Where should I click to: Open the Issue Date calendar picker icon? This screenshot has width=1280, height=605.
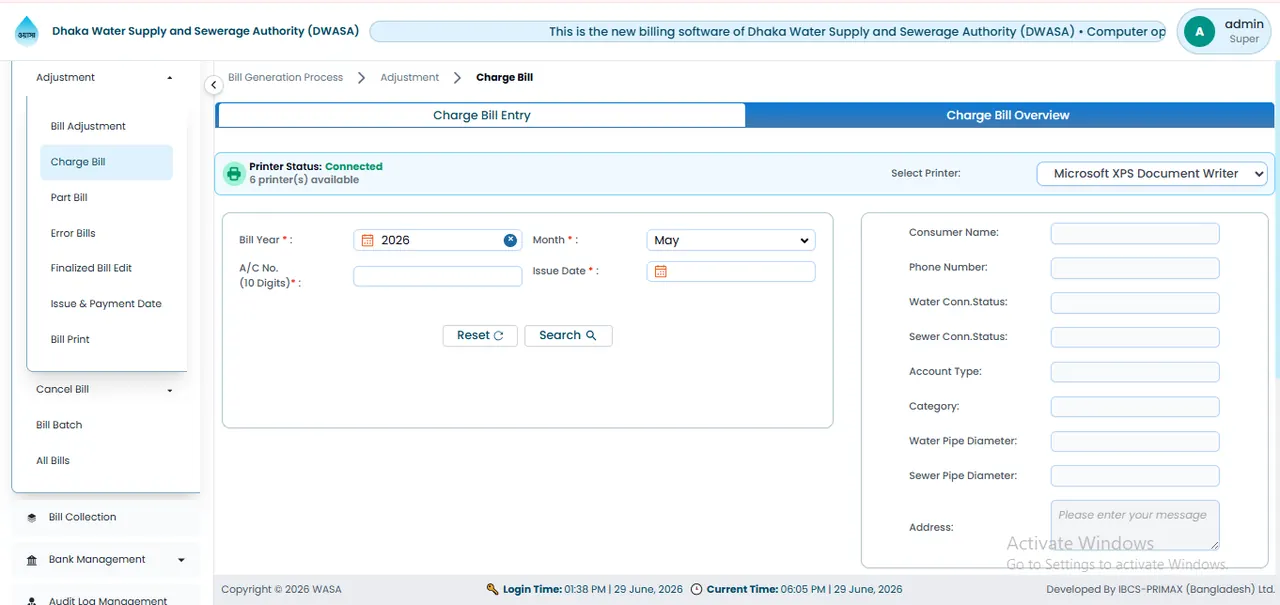[x=660, y=271]
